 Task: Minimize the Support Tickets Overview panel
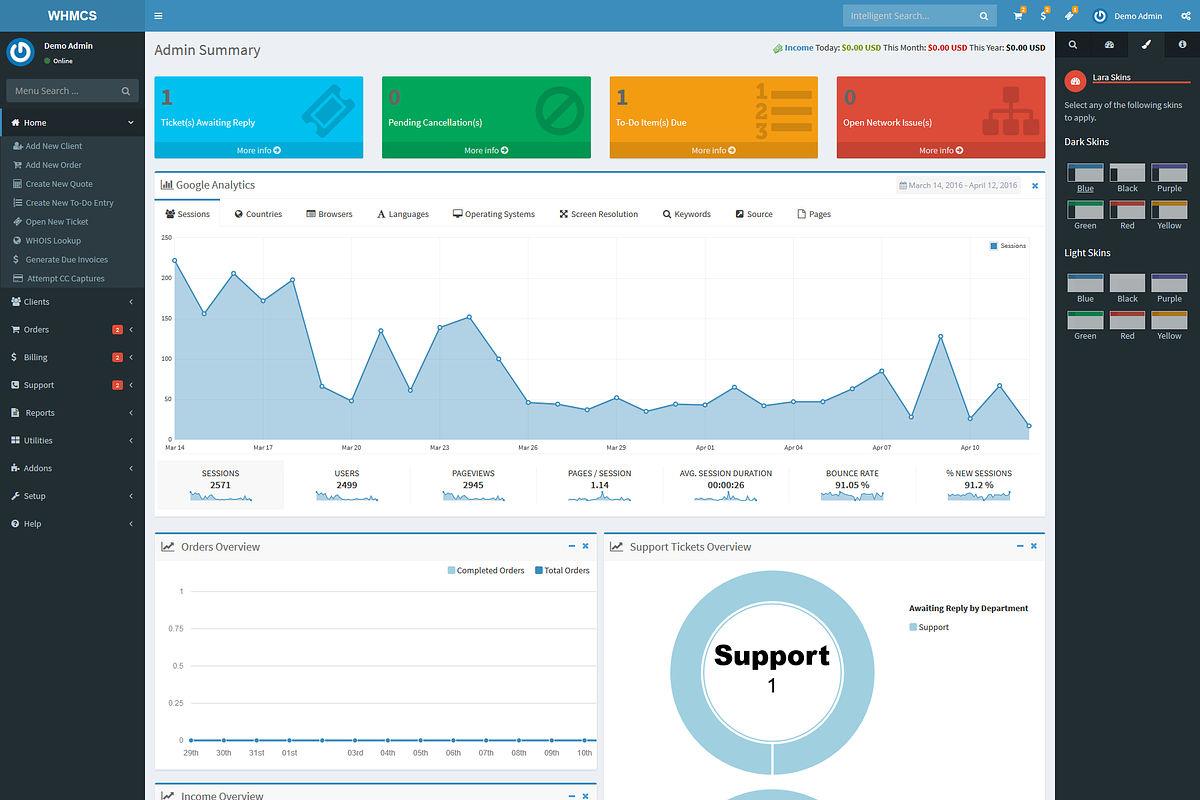1021,546
